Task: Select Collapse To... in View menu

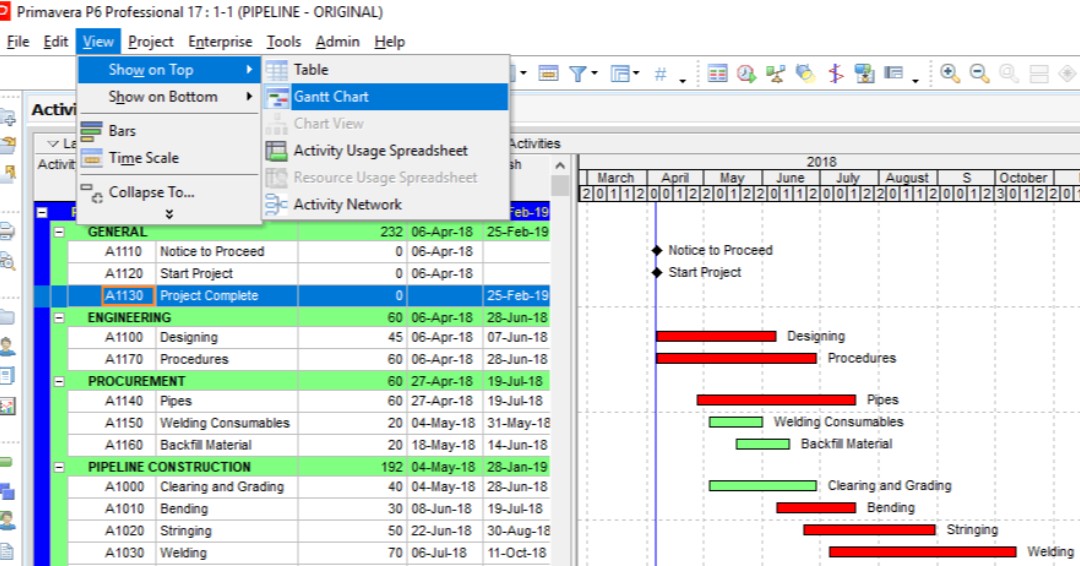Action: click(x=169, y=192)
